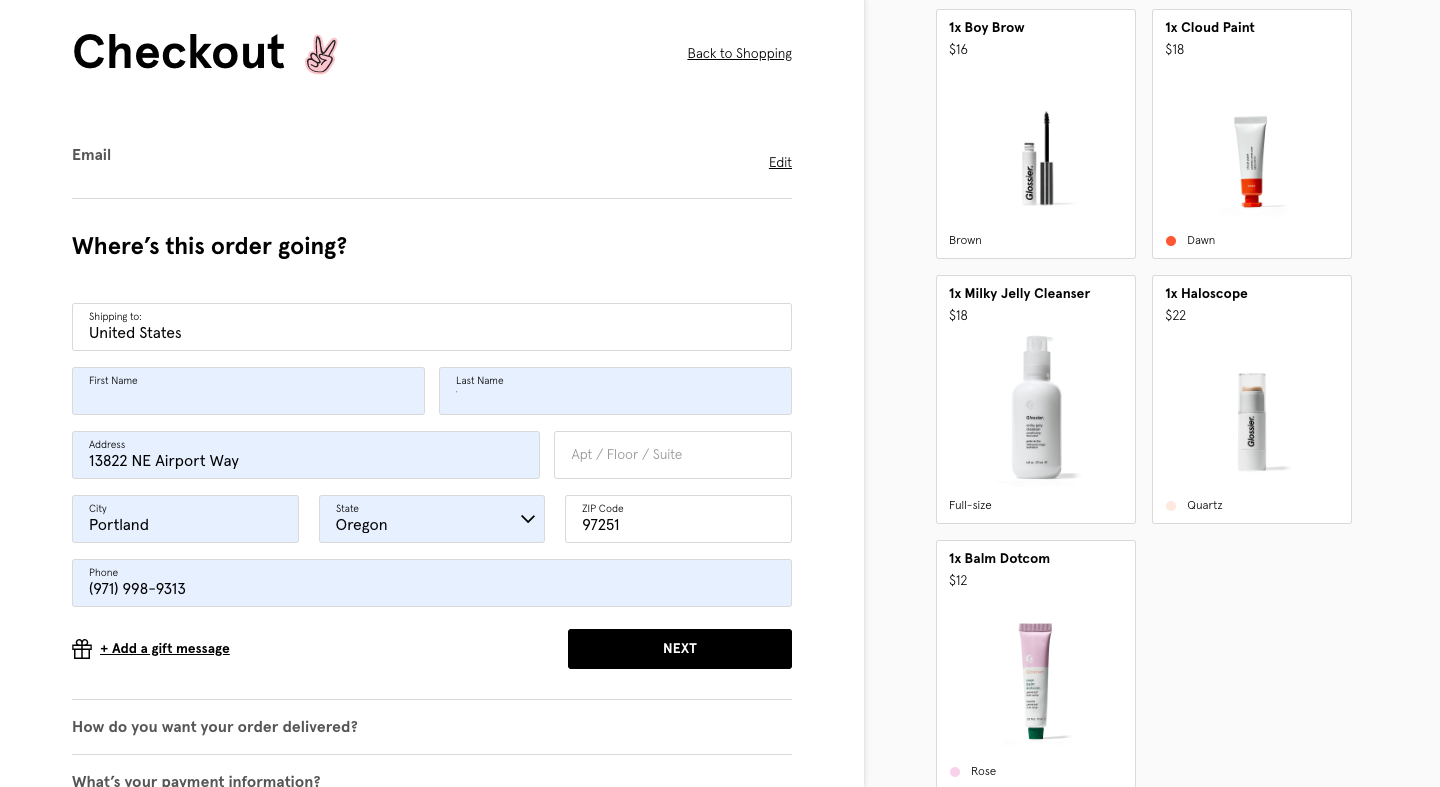
Task: Click the Boy Brow product image
Action: tap(1037, 158)
